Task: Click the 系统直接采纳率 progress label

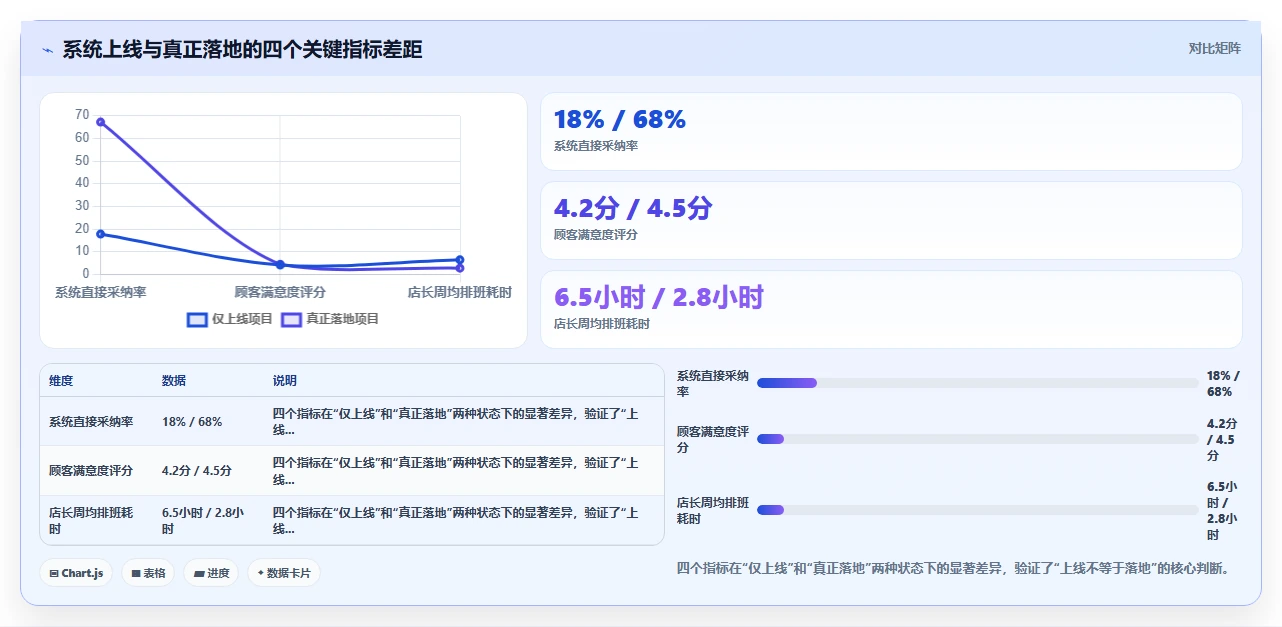Action: [713, 384]
